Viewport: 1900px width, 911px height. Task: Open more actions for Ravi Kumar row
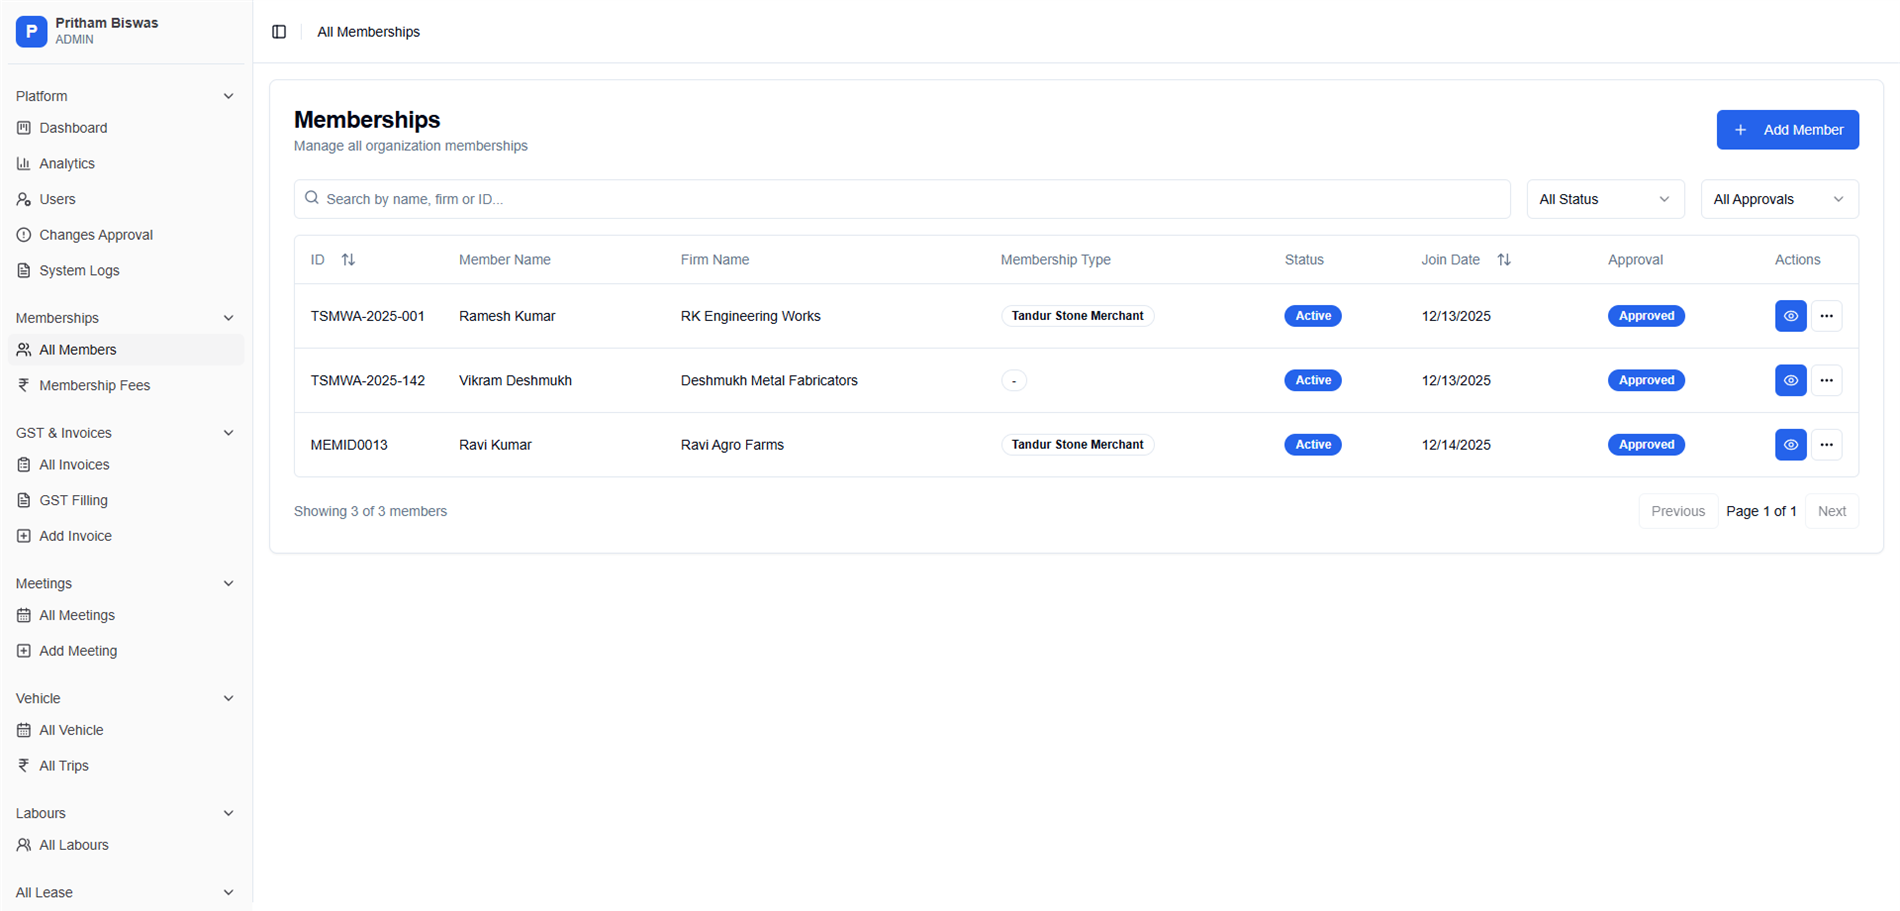coord(1826,445)
